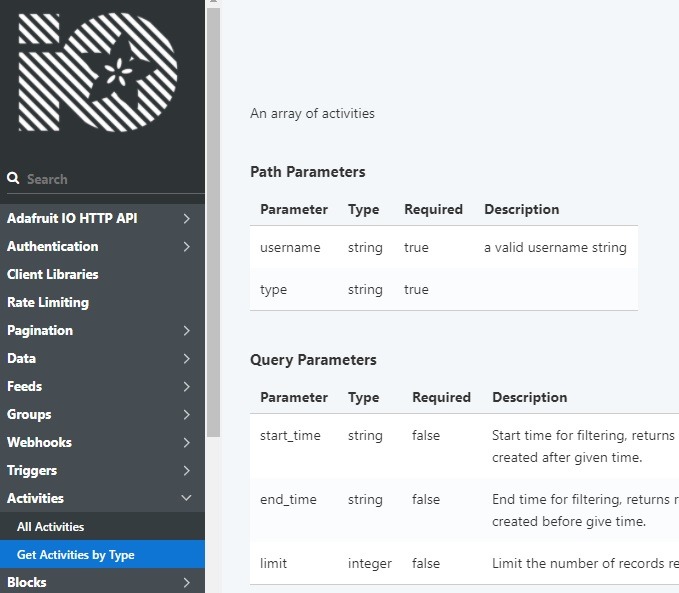Click the Path Parameters heading

pos(308,172)
